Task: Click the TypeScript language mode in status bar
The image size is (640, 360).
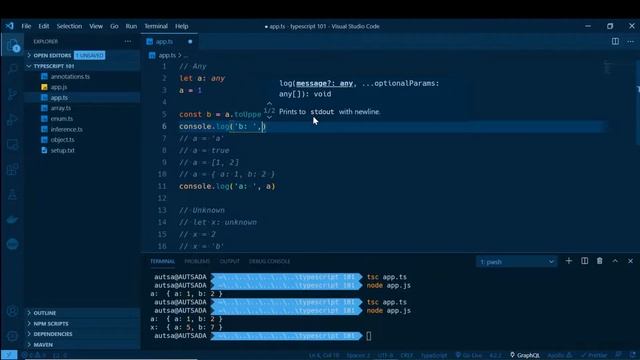Action: click(x=434, y=355)
